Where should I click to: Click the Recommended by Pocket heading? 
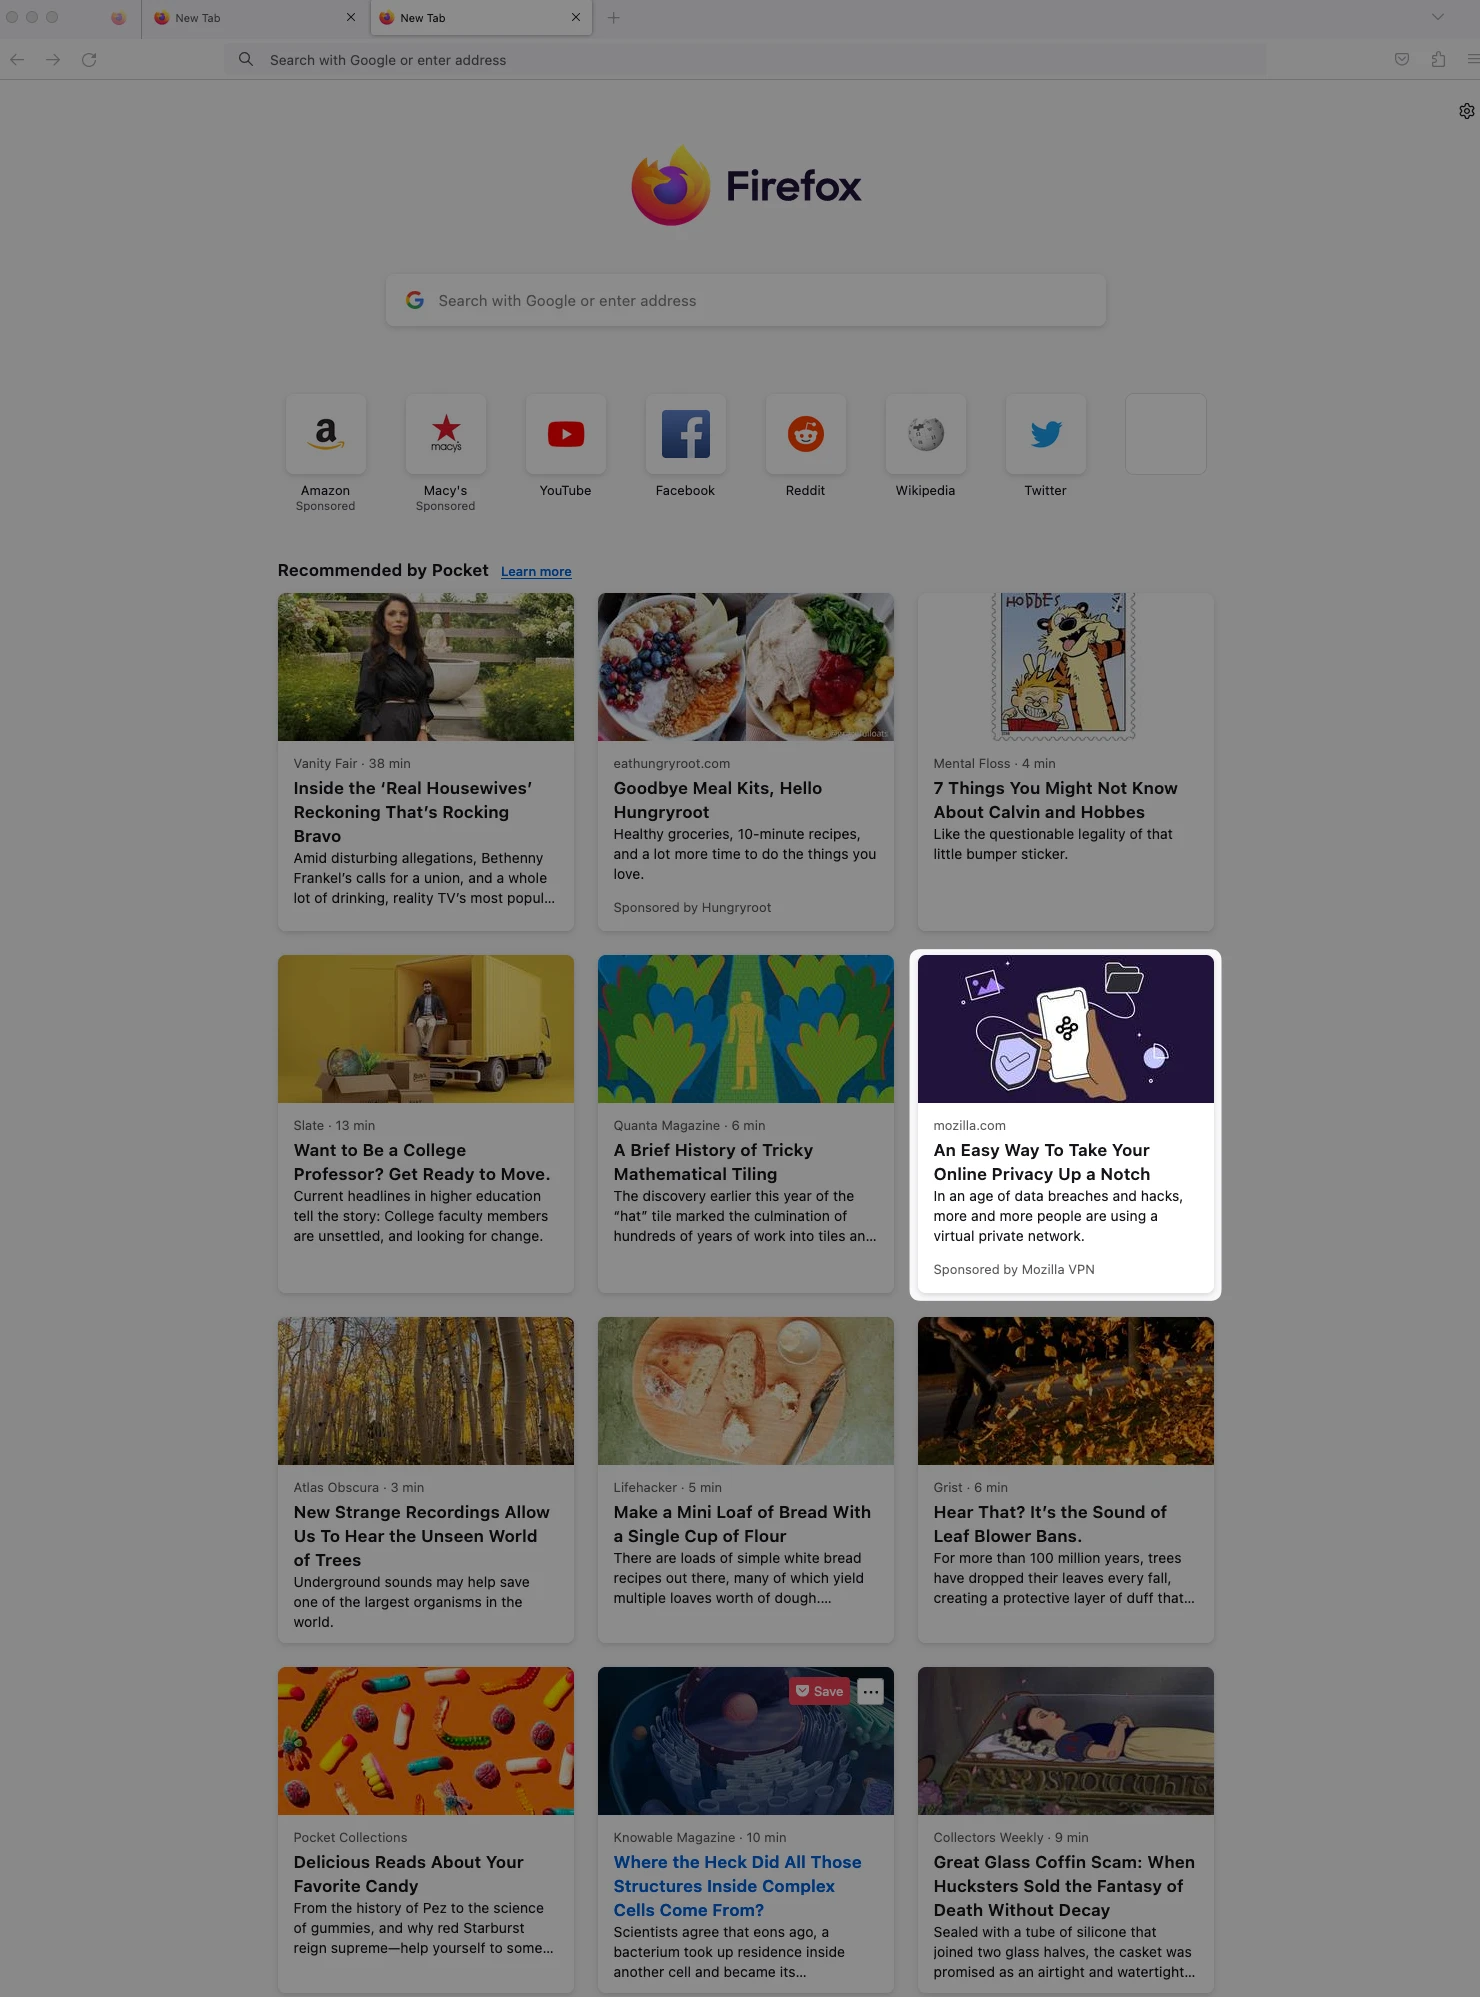383,570
